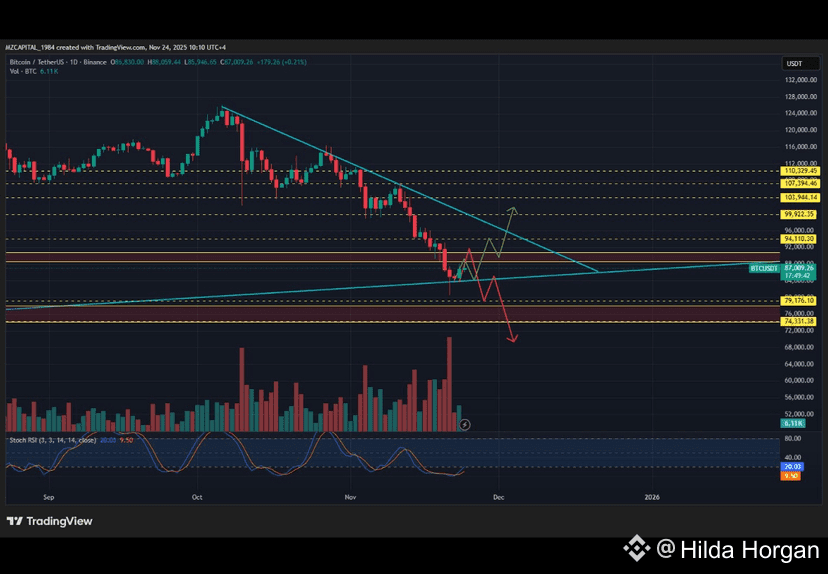This screenshot has width=828, height=574.
Task: Click the 9.50 Stoch RSI axis label
Action: click(x=791, y=476)
